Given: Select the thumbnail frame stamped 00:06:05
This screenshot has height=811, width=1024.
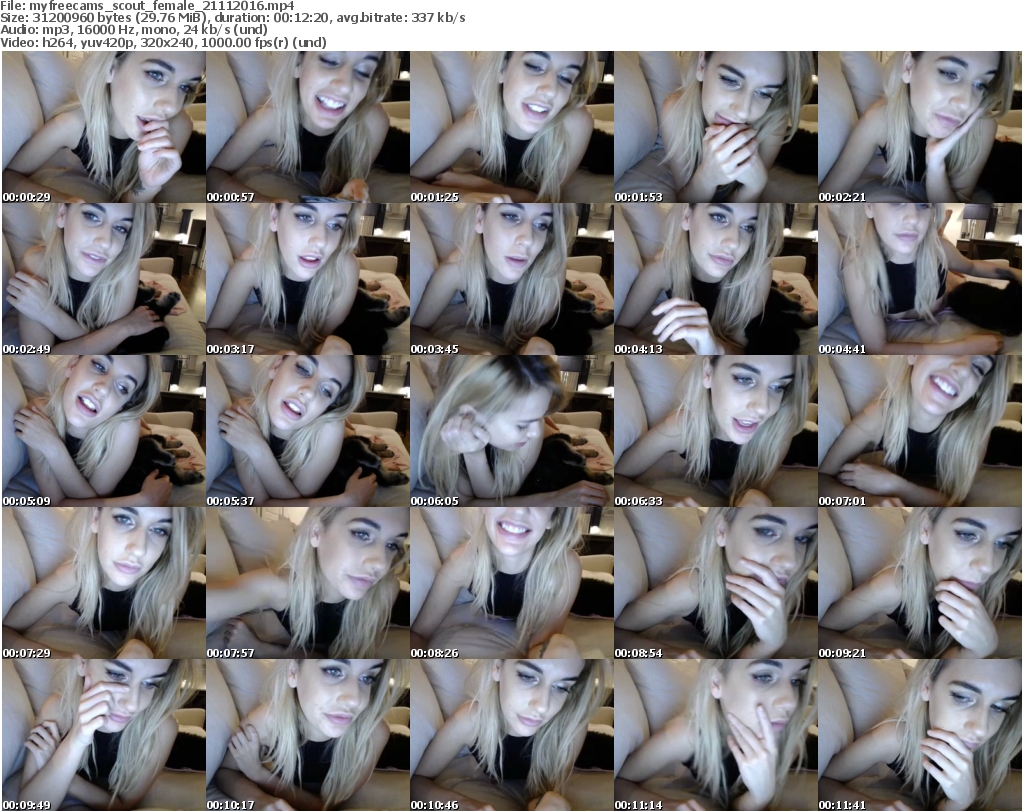Looking at the screenshot, I should 512,432.
